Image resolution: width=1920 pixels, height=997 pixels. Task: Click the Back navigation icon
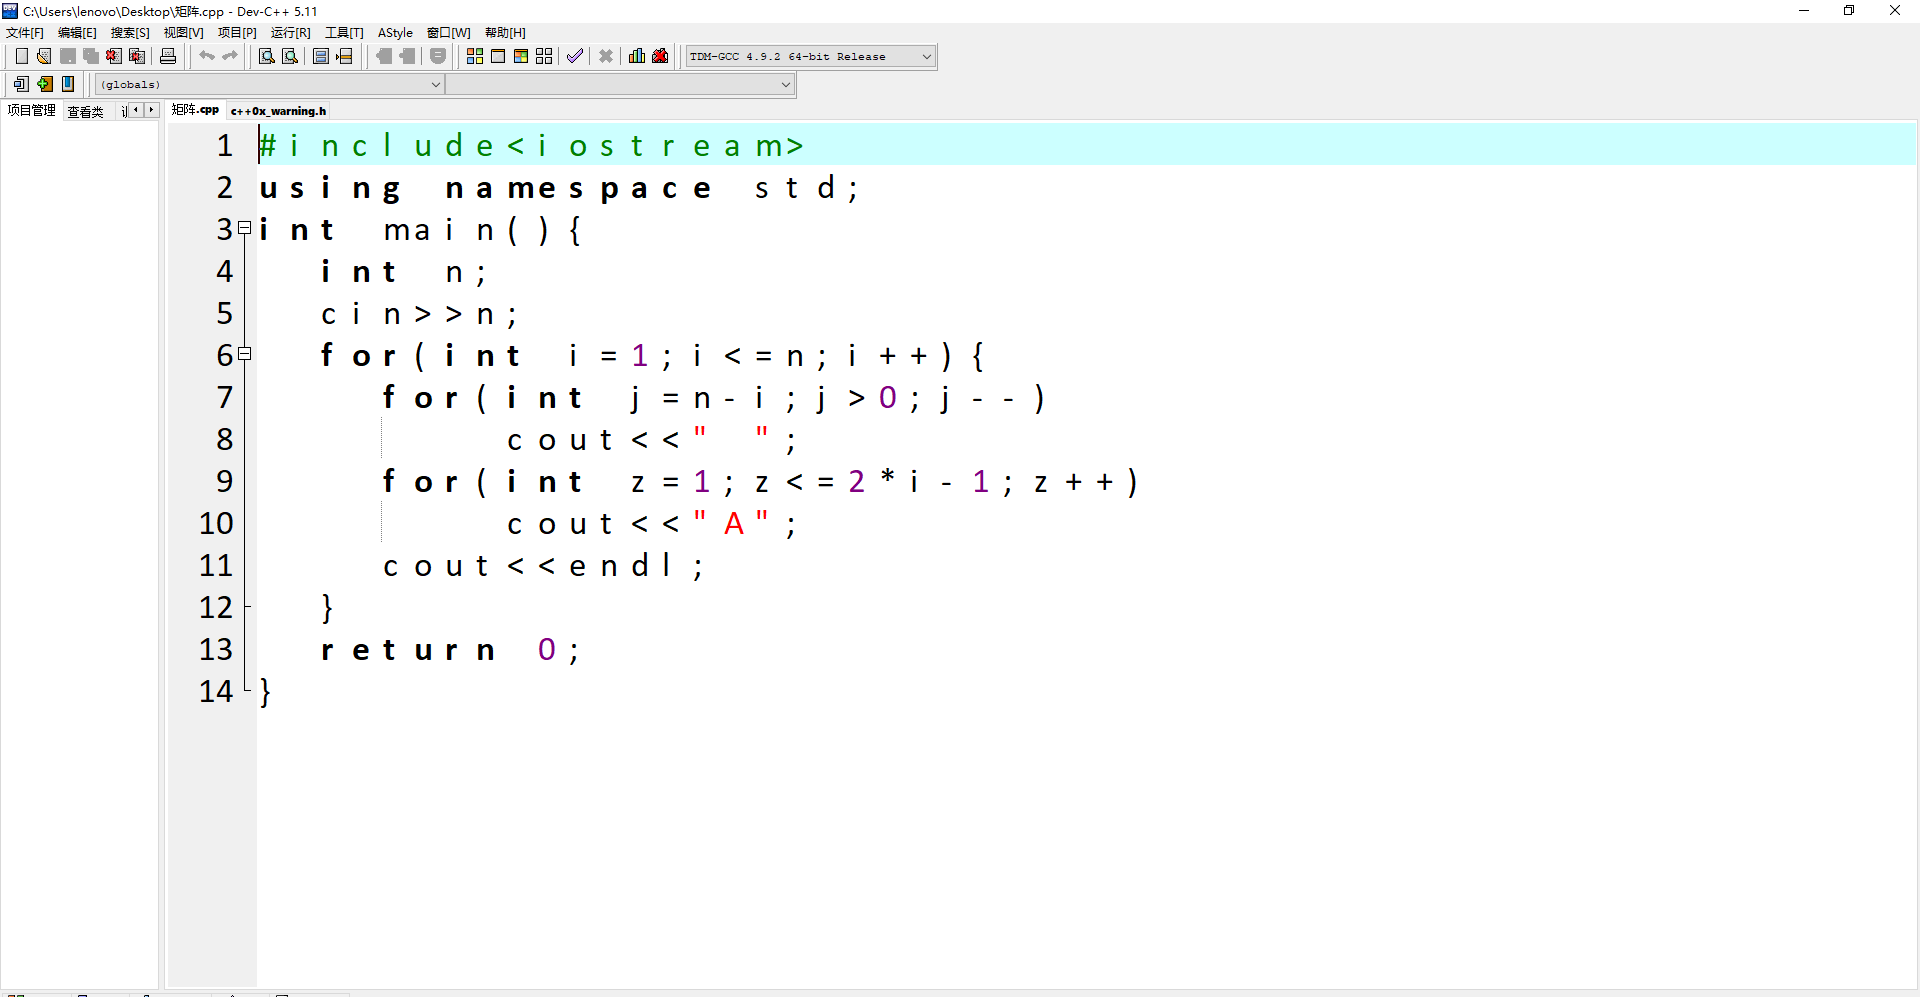tap(384, 56)
